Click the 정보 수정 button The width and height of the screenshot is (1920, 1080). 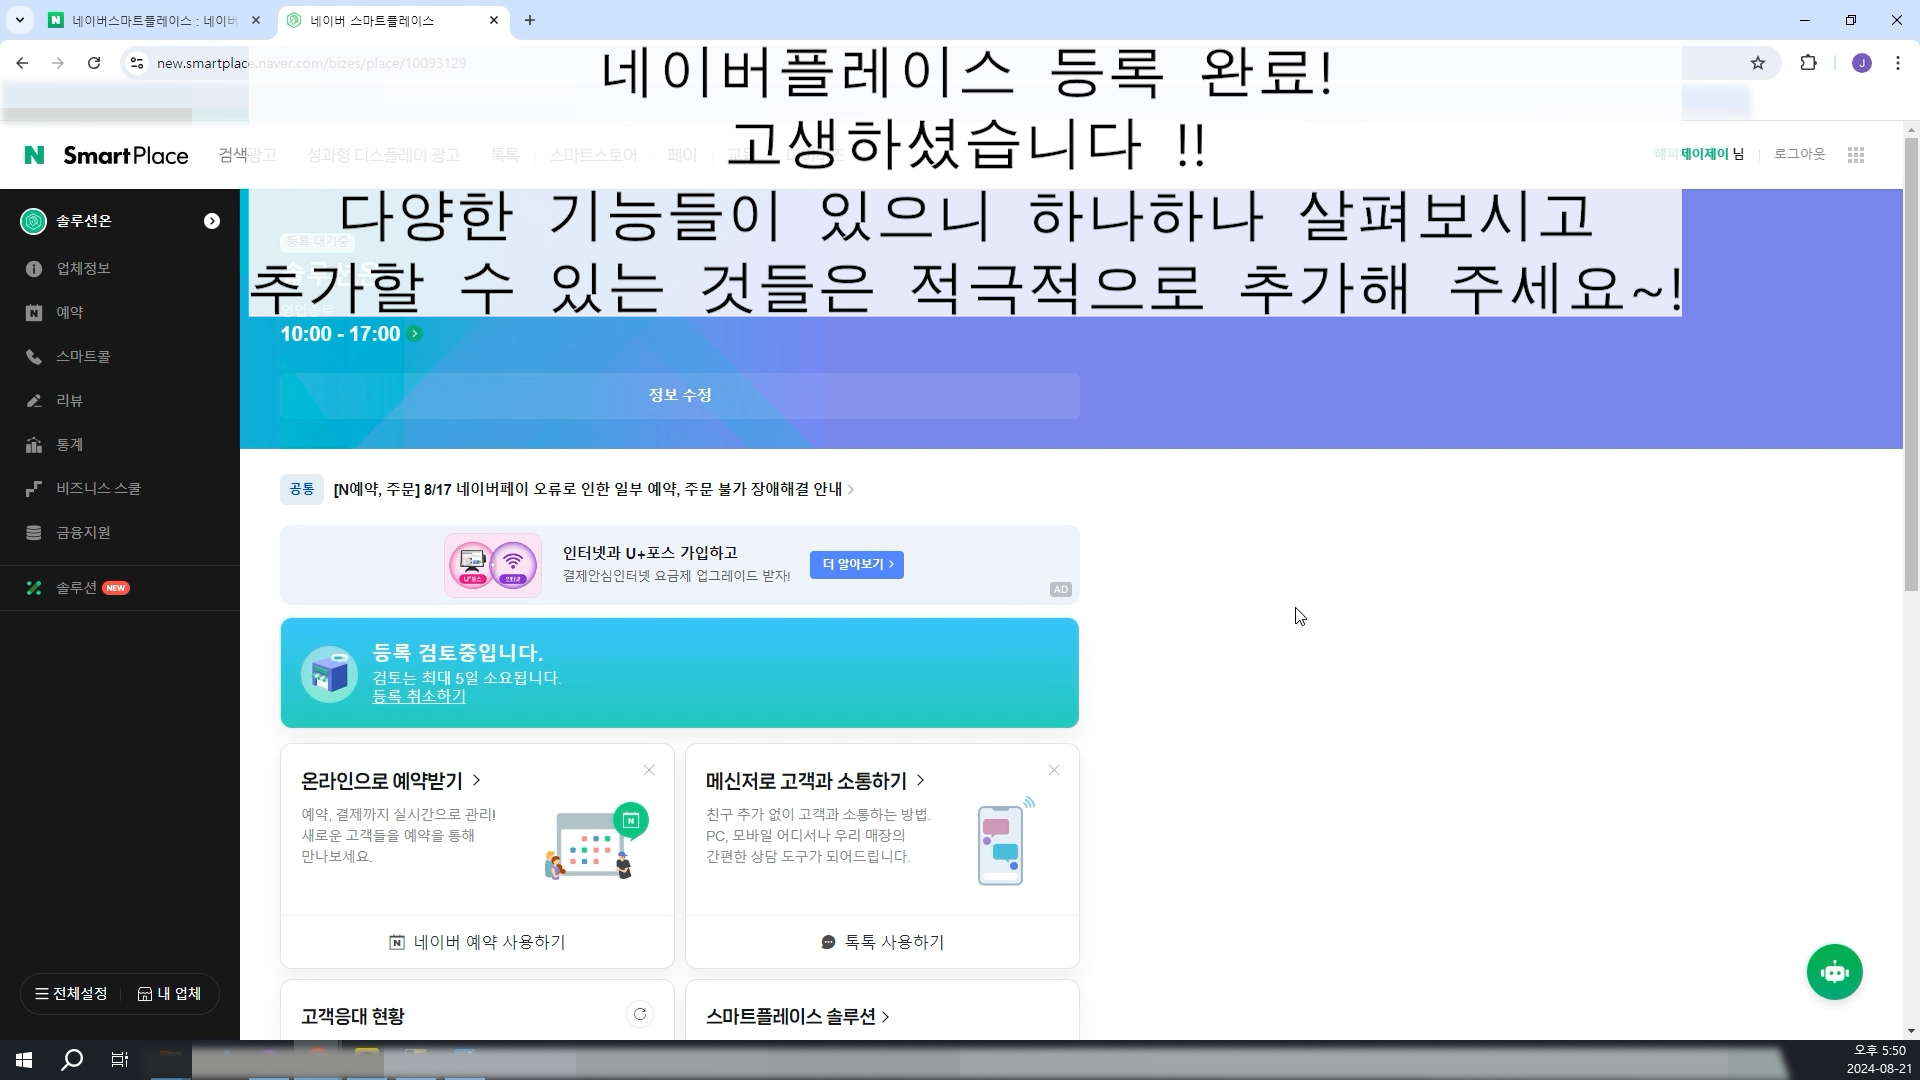[680, 396]
